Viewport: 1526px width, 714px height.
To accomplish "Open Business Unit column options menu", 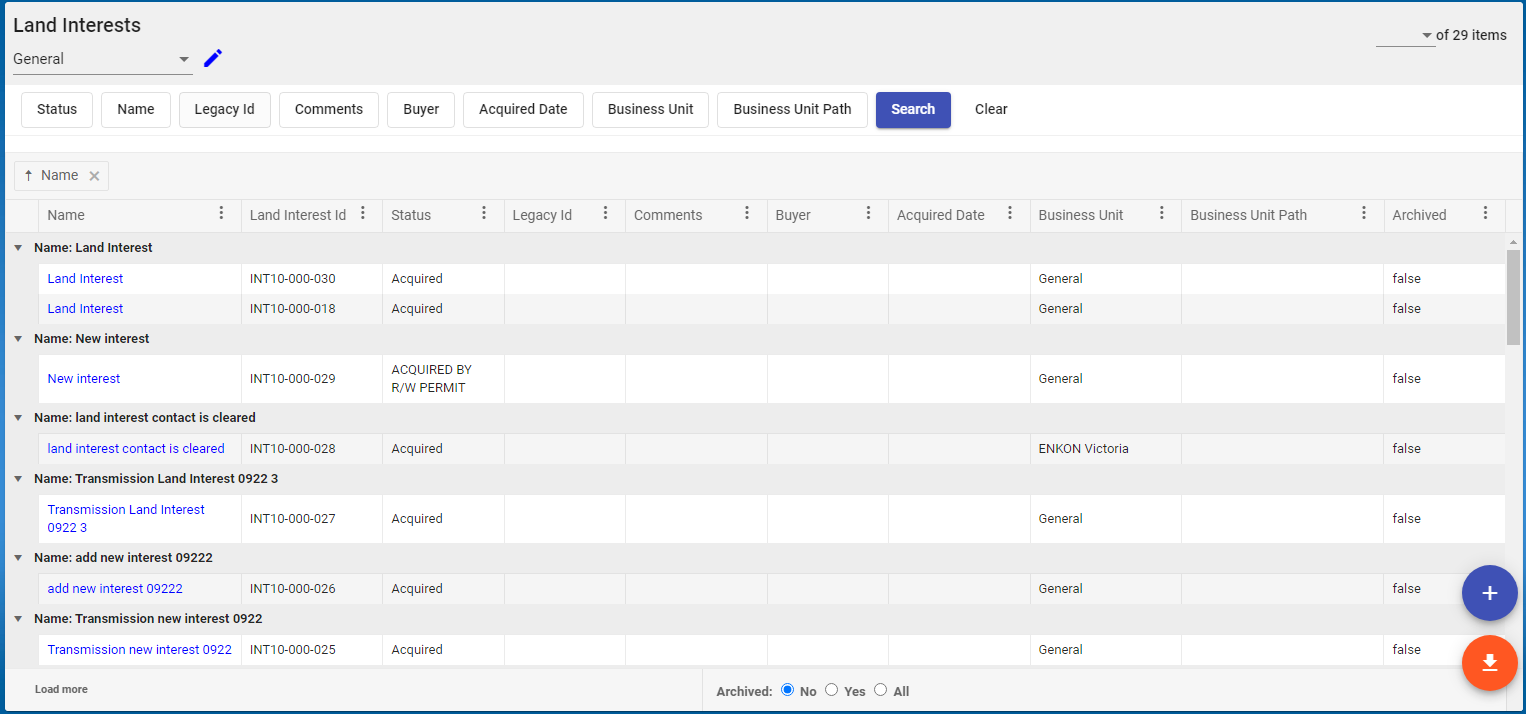I will pyautogui.click(x=1161, y=214).
